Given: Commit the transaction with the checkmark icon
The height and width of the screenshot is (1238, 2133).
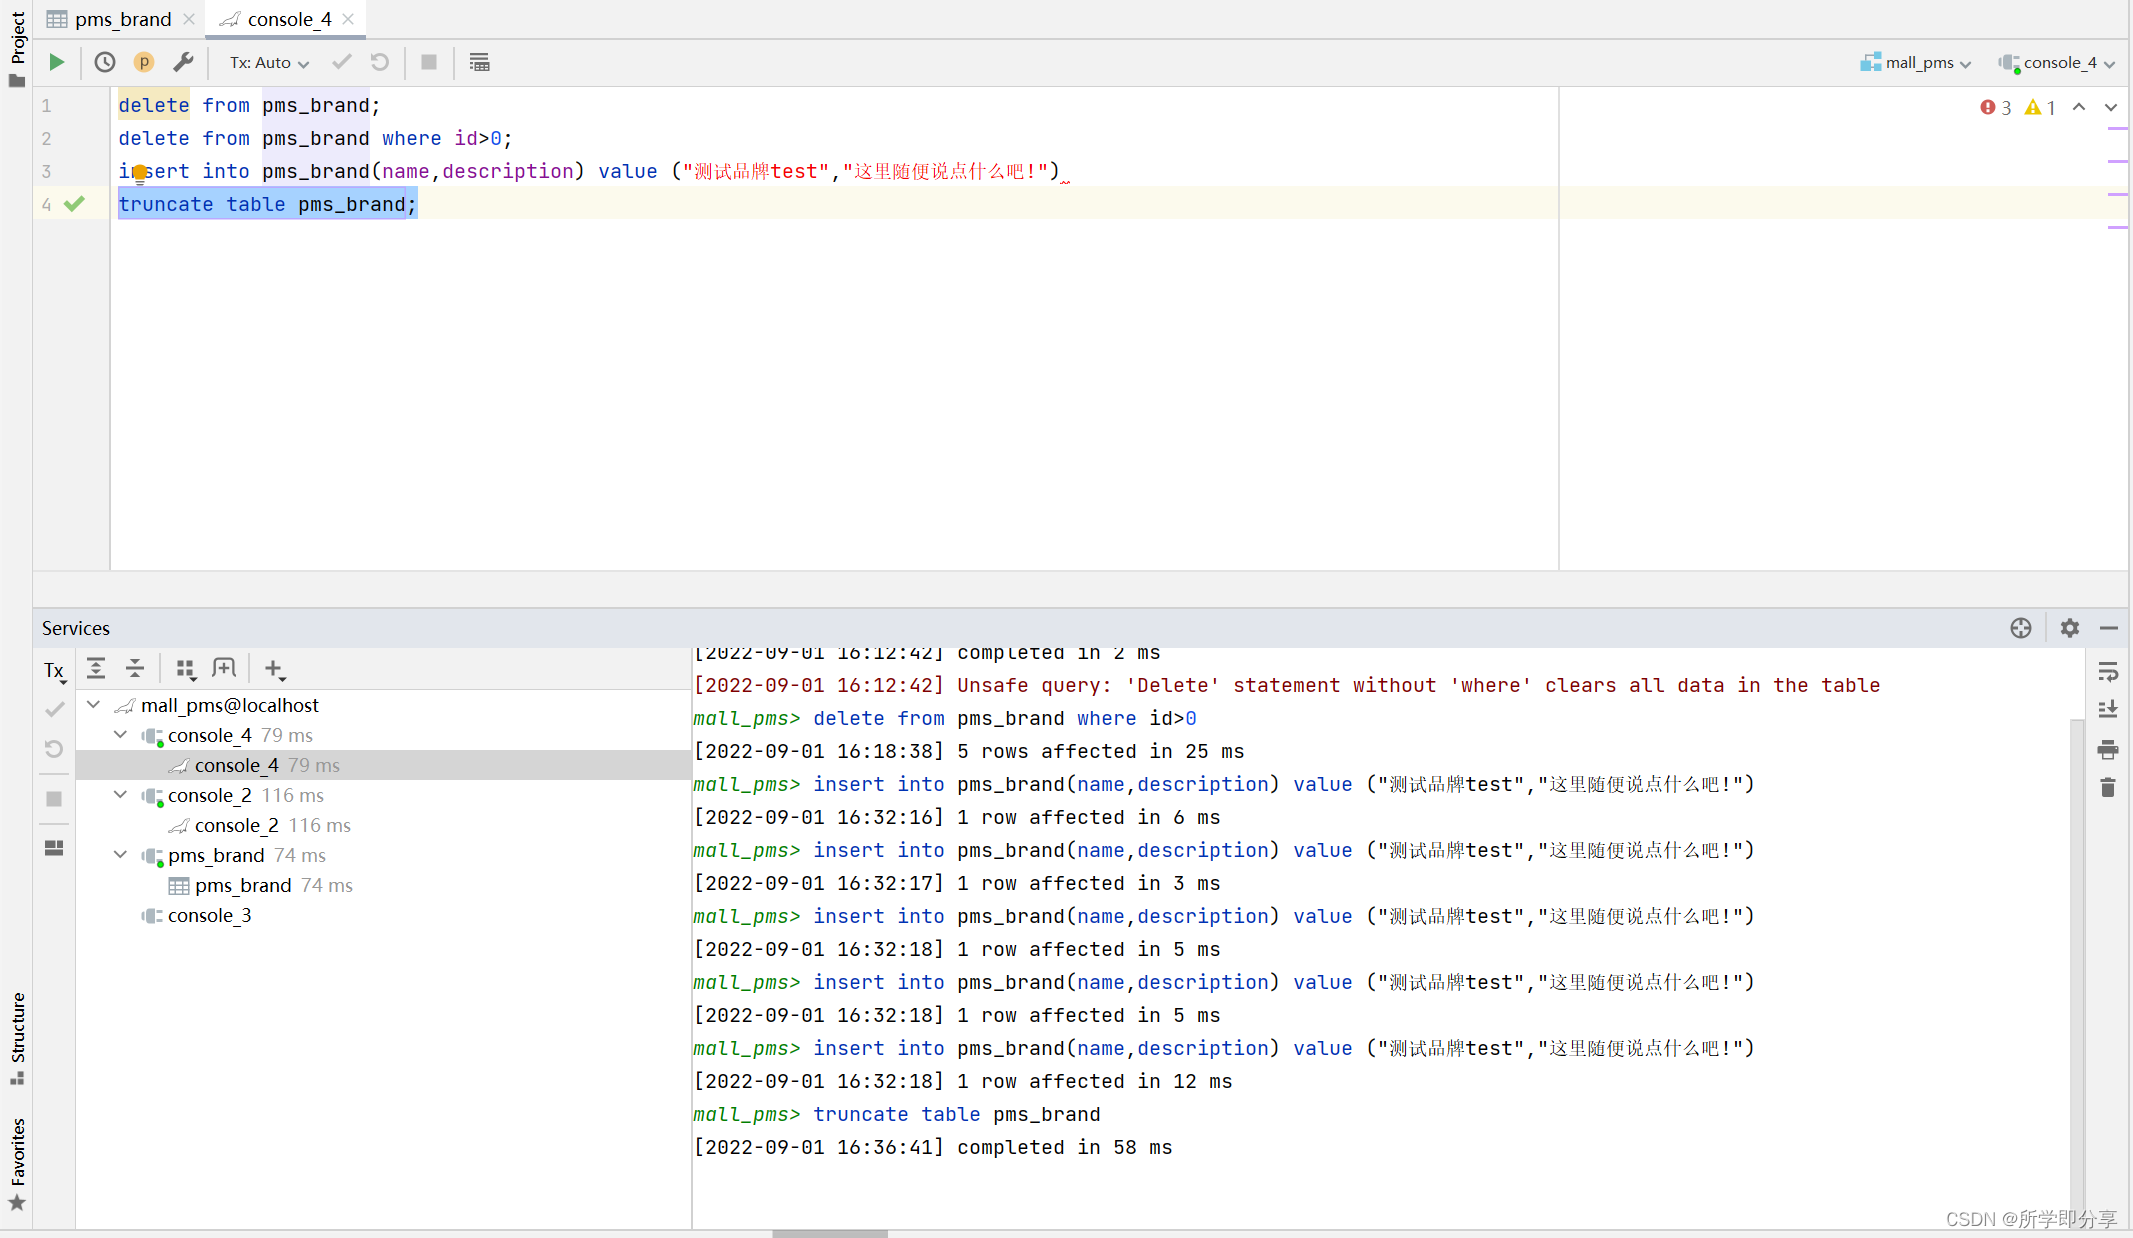Looking at the screenshot, I should point(341,62).
